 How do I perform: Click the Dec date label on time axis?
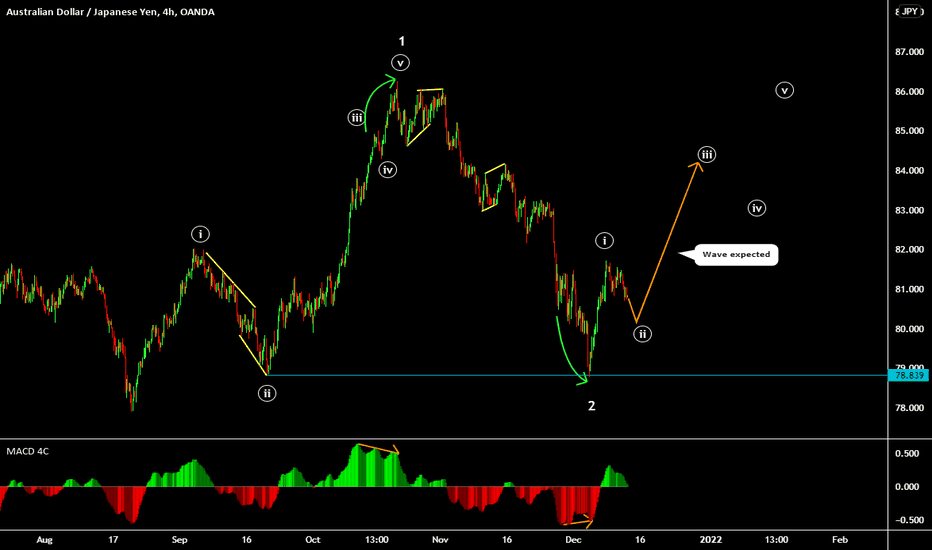click(x=573, y=540)
